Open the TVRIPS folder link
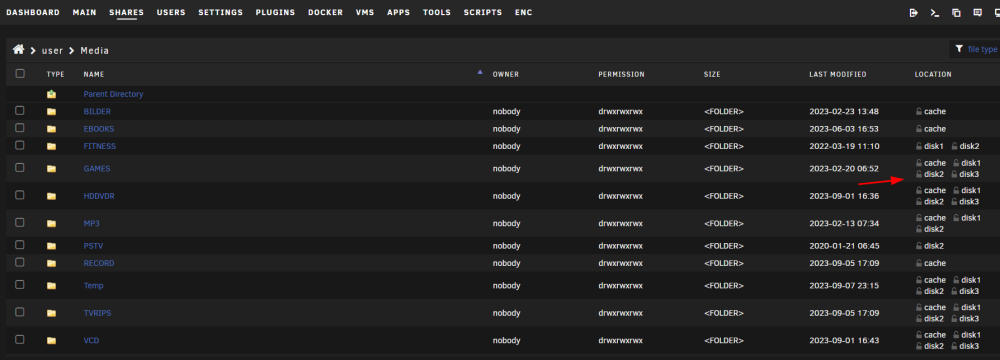Viewport: 1000px width, 360px height. click(x=98, y=313)
